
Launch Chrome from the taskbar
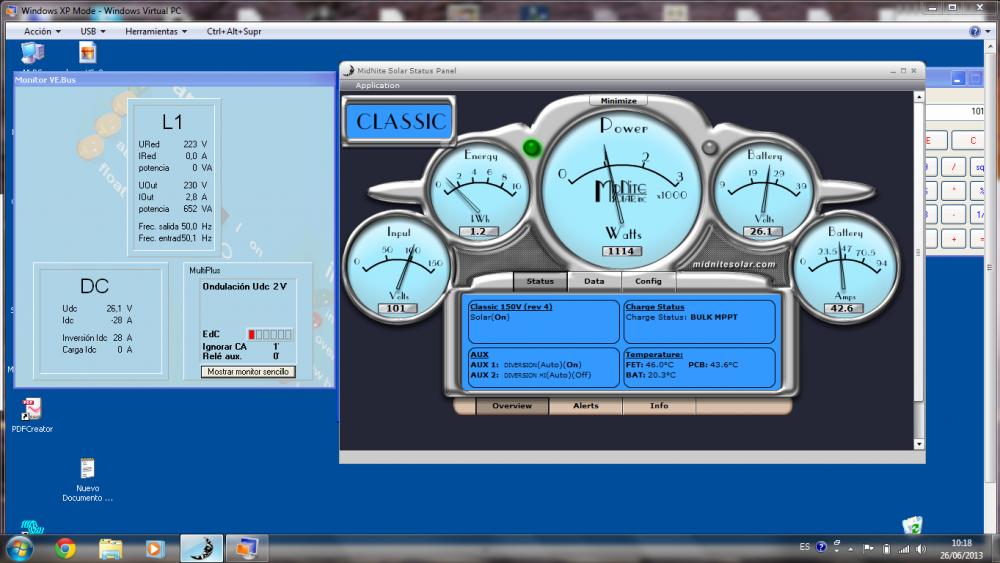pos(65,548)
